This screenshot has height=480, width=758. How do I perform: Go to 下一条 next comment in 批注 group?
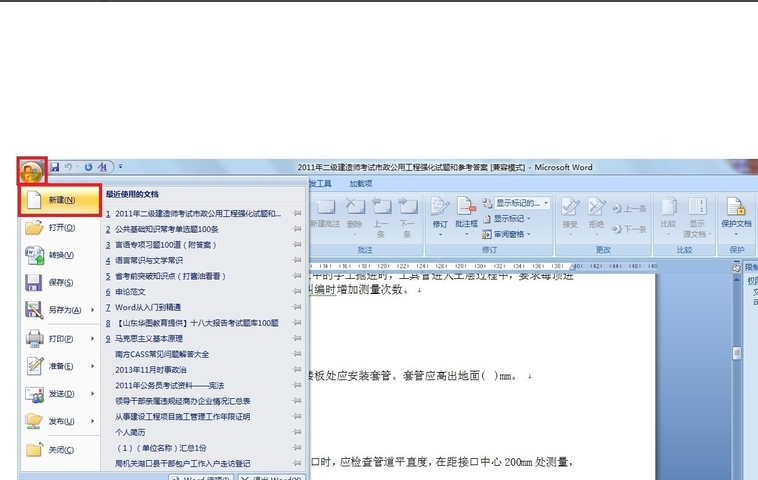click(407, 218)
